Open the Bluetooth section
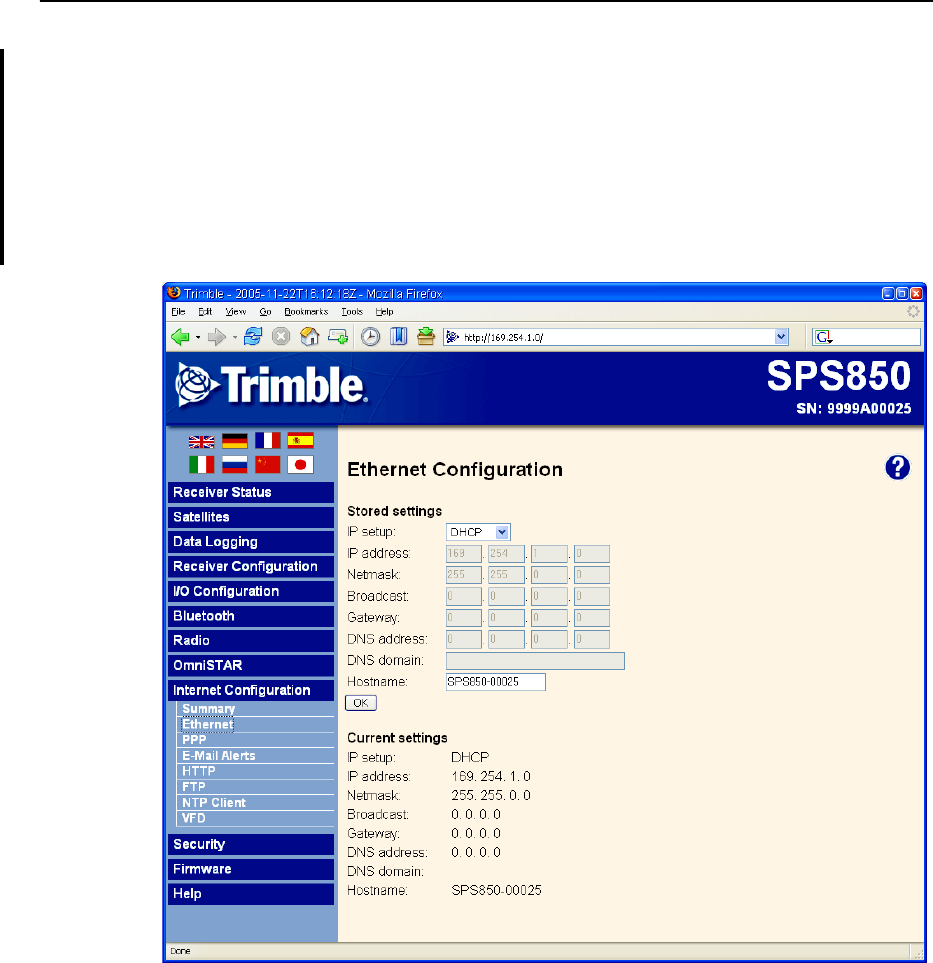 coord(251,616)
